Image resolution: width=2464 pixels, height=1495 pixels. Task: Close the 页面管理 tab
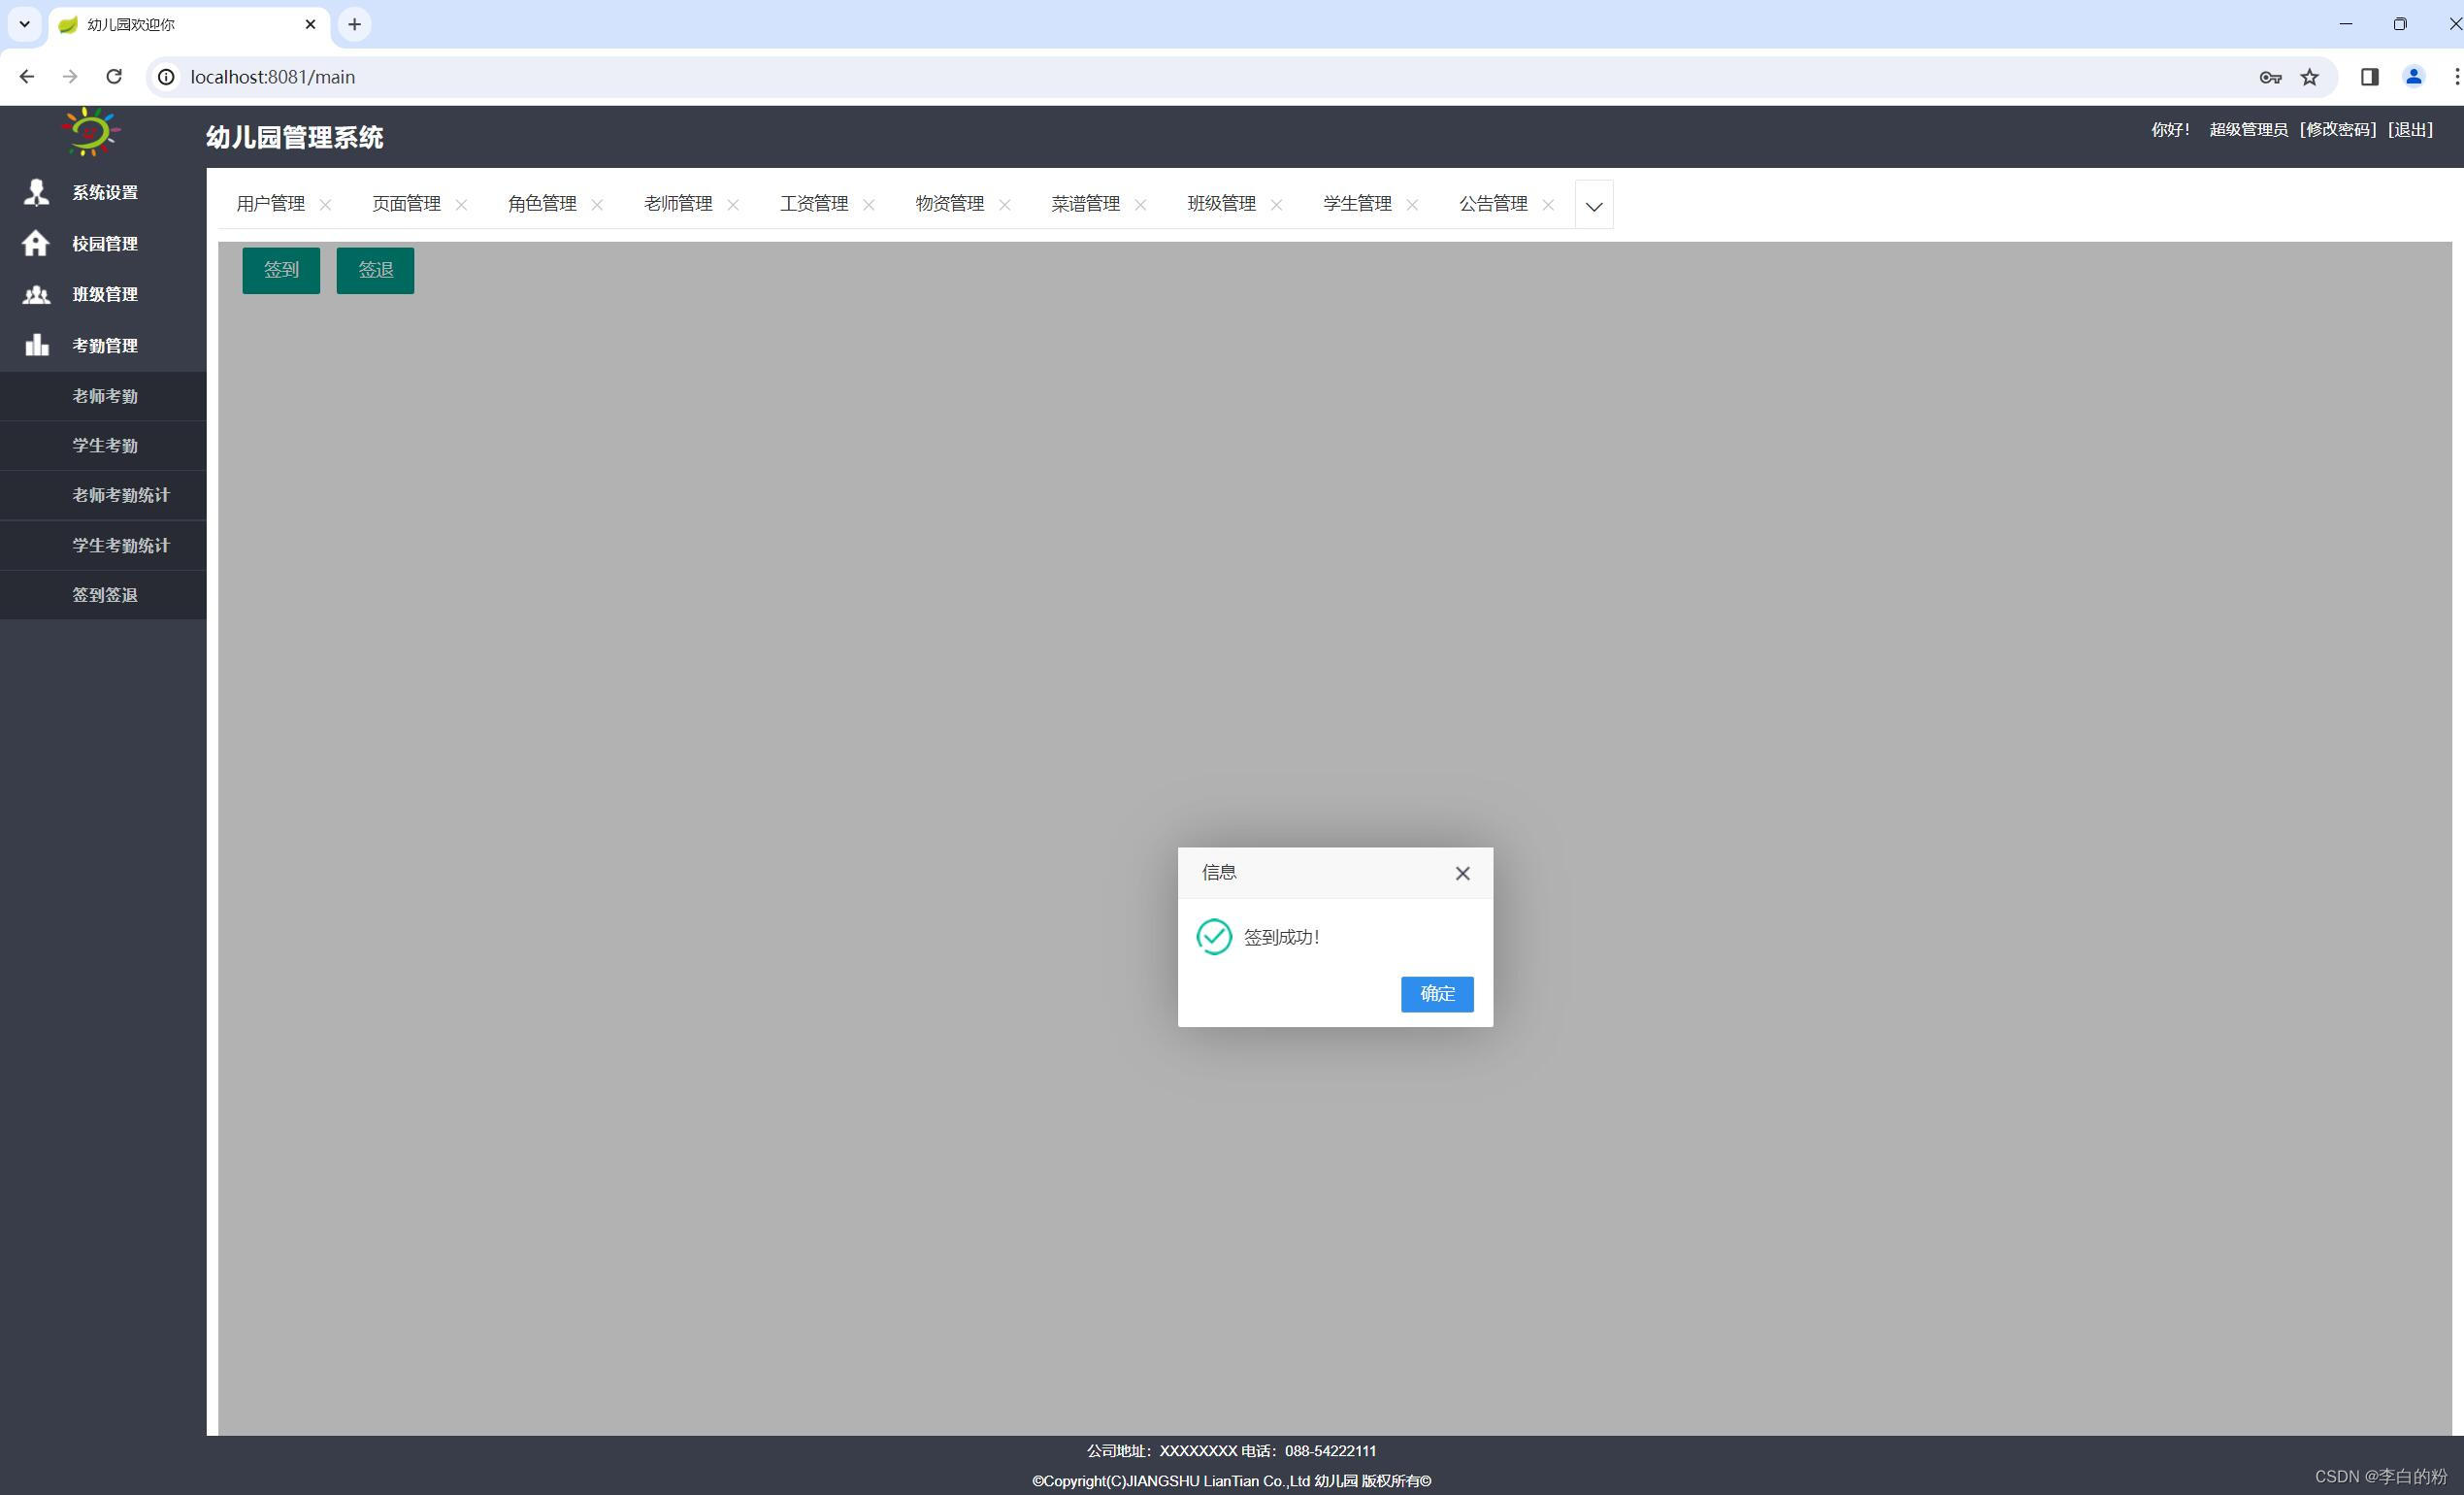point(461,205)
